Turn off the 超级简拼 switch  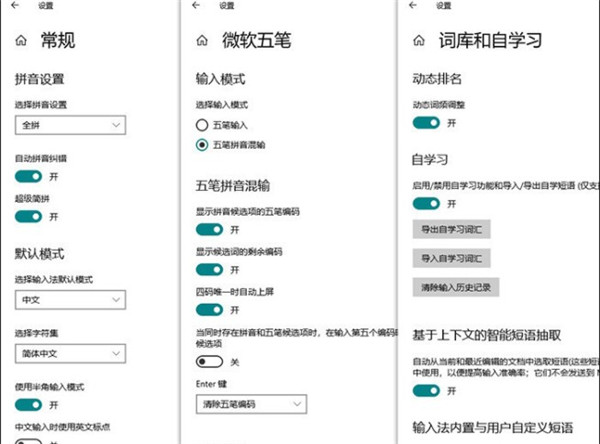tap(29, 216)
